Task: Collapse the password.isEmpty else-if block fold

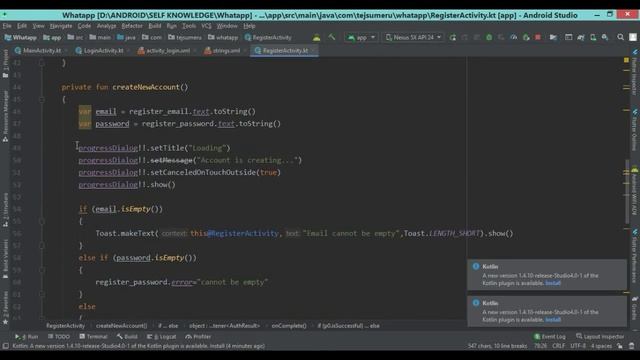Action: [42, 270]
